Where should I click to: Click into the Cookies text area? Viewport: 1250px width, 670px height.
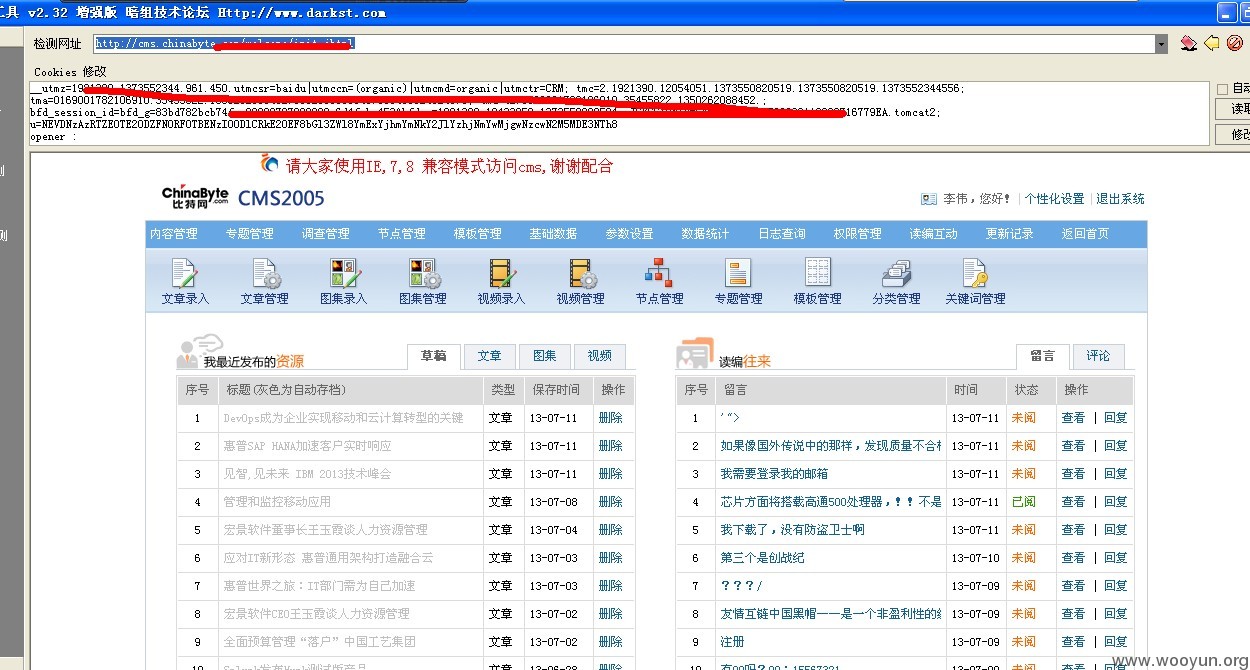(x=619, y=113)
